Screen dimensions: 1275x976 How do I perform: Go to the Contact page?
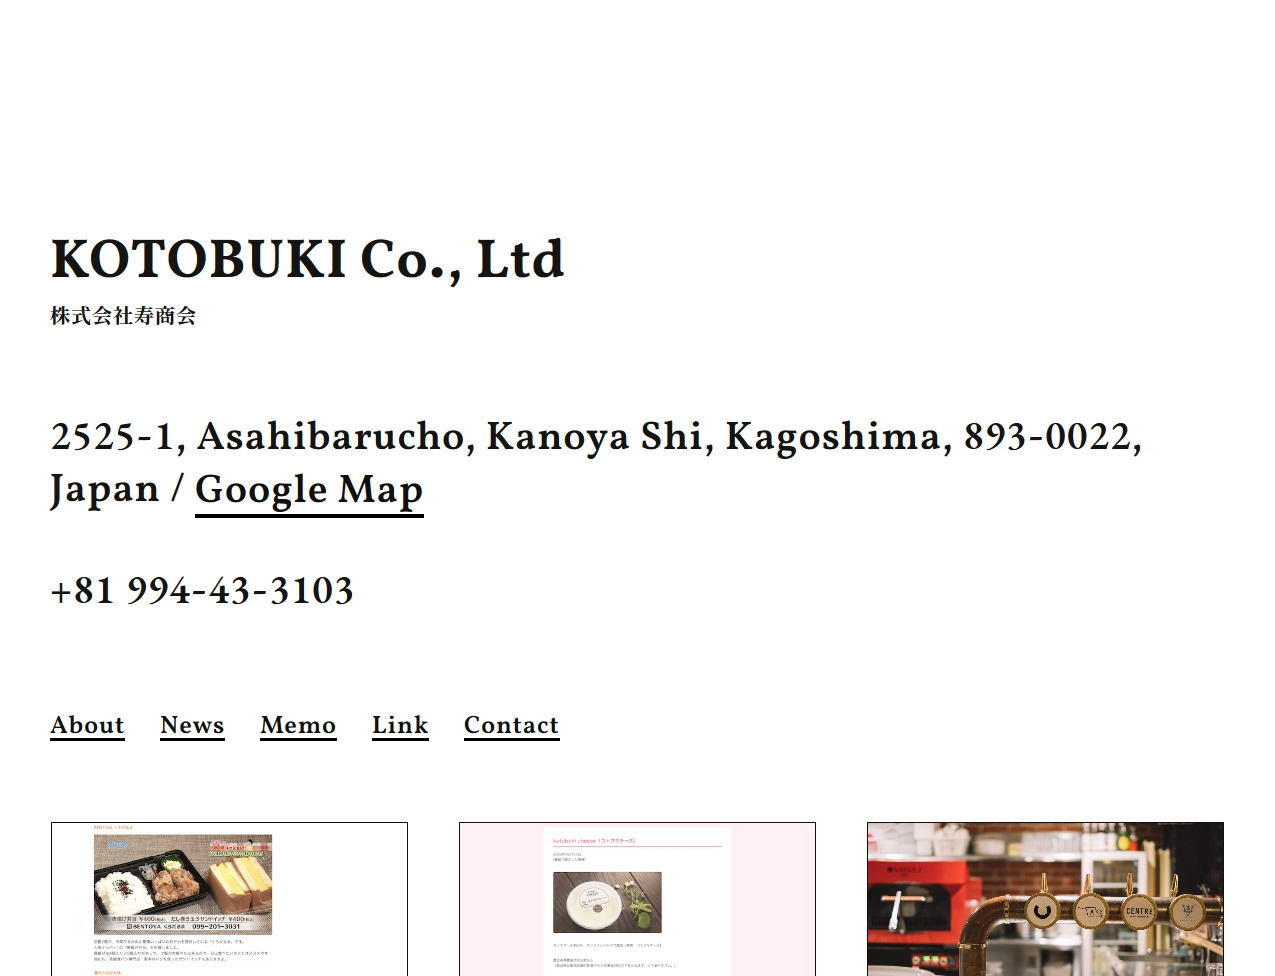tap(511, 726)
